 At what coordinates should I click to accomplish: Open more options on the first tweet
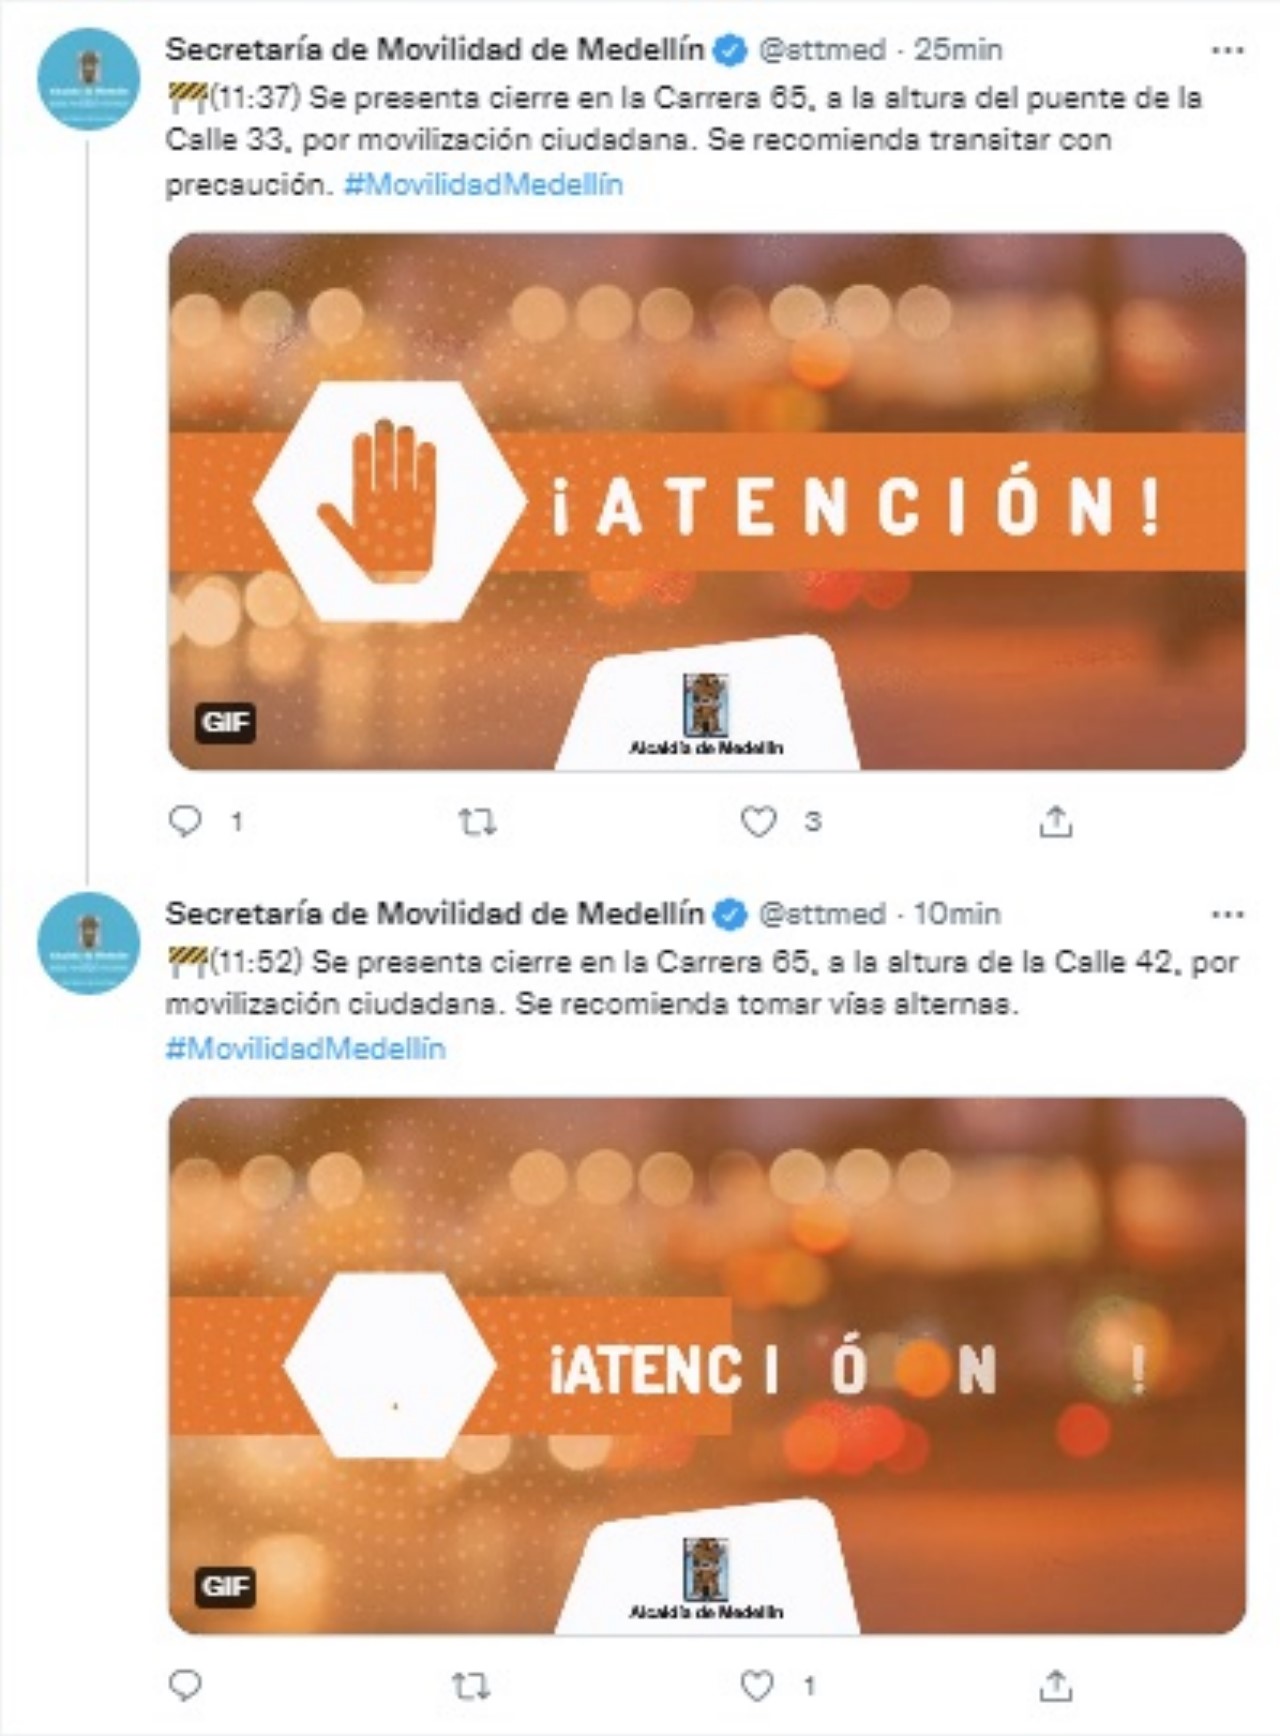[1227, 50]
